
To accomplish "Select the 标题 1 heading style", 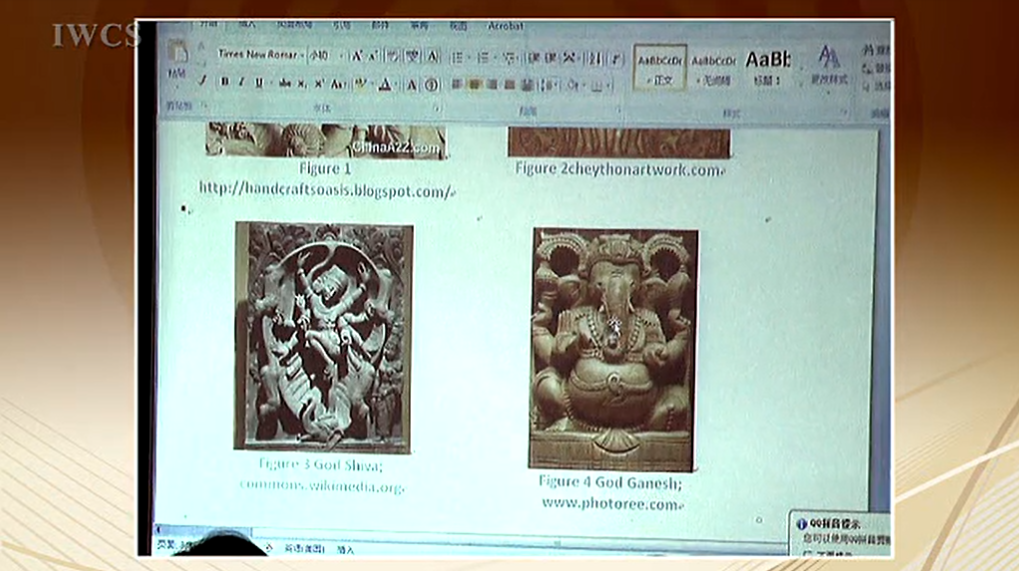I will pyautogui.click(x=767, y=66).
